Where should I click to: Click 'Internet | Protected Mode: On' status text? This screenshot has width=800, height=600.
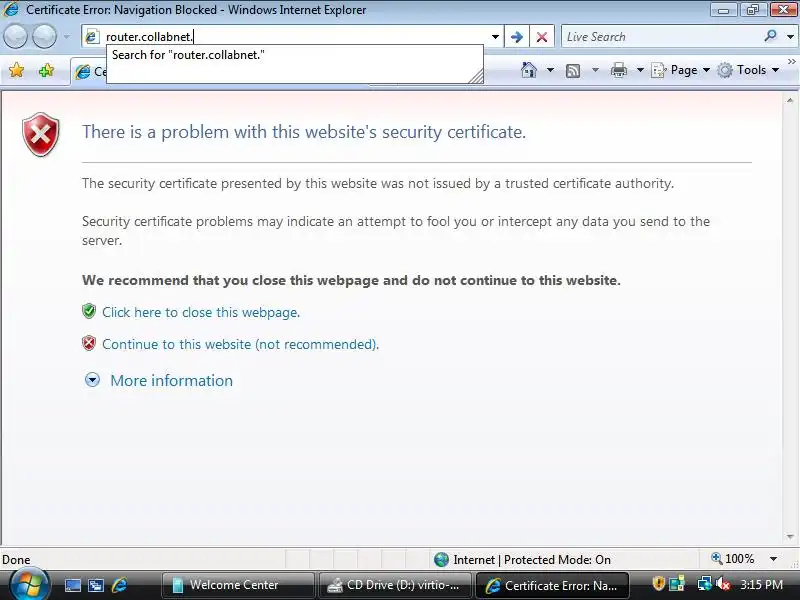click(532, 560)
